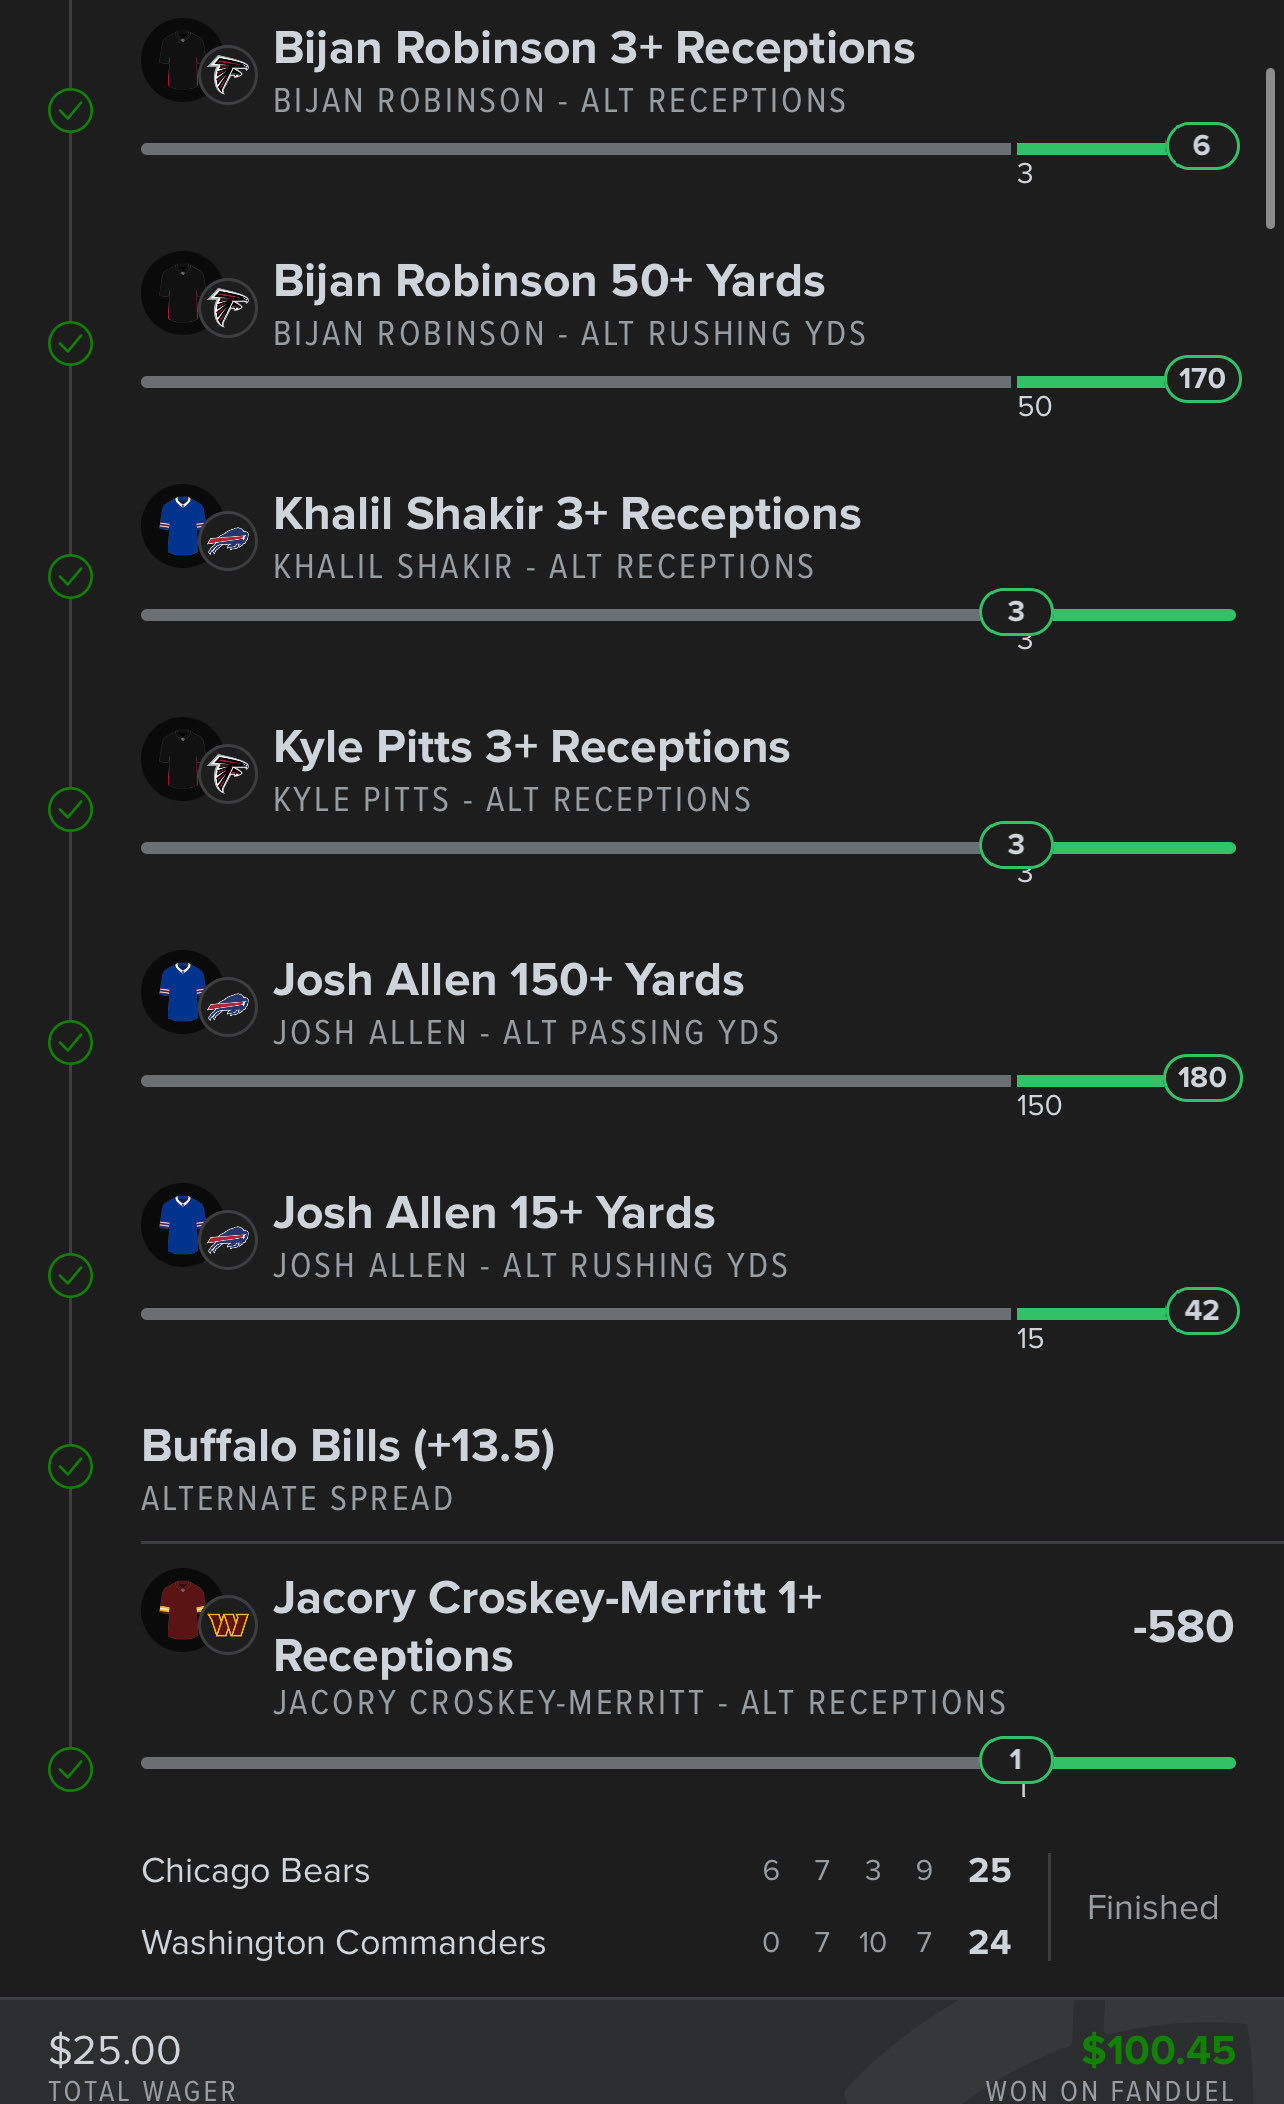The image size is (1284, 2104).
Task: Tap the Bills logo beside Josh Allen 150+ Yards
Action: point(229,1007)
